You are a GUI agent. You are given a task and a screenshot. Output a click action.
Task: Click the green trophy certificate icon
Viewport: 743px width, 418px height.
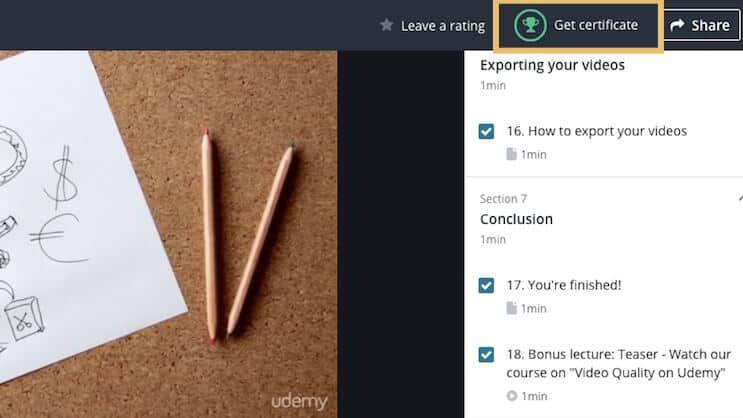pos(530,25)
